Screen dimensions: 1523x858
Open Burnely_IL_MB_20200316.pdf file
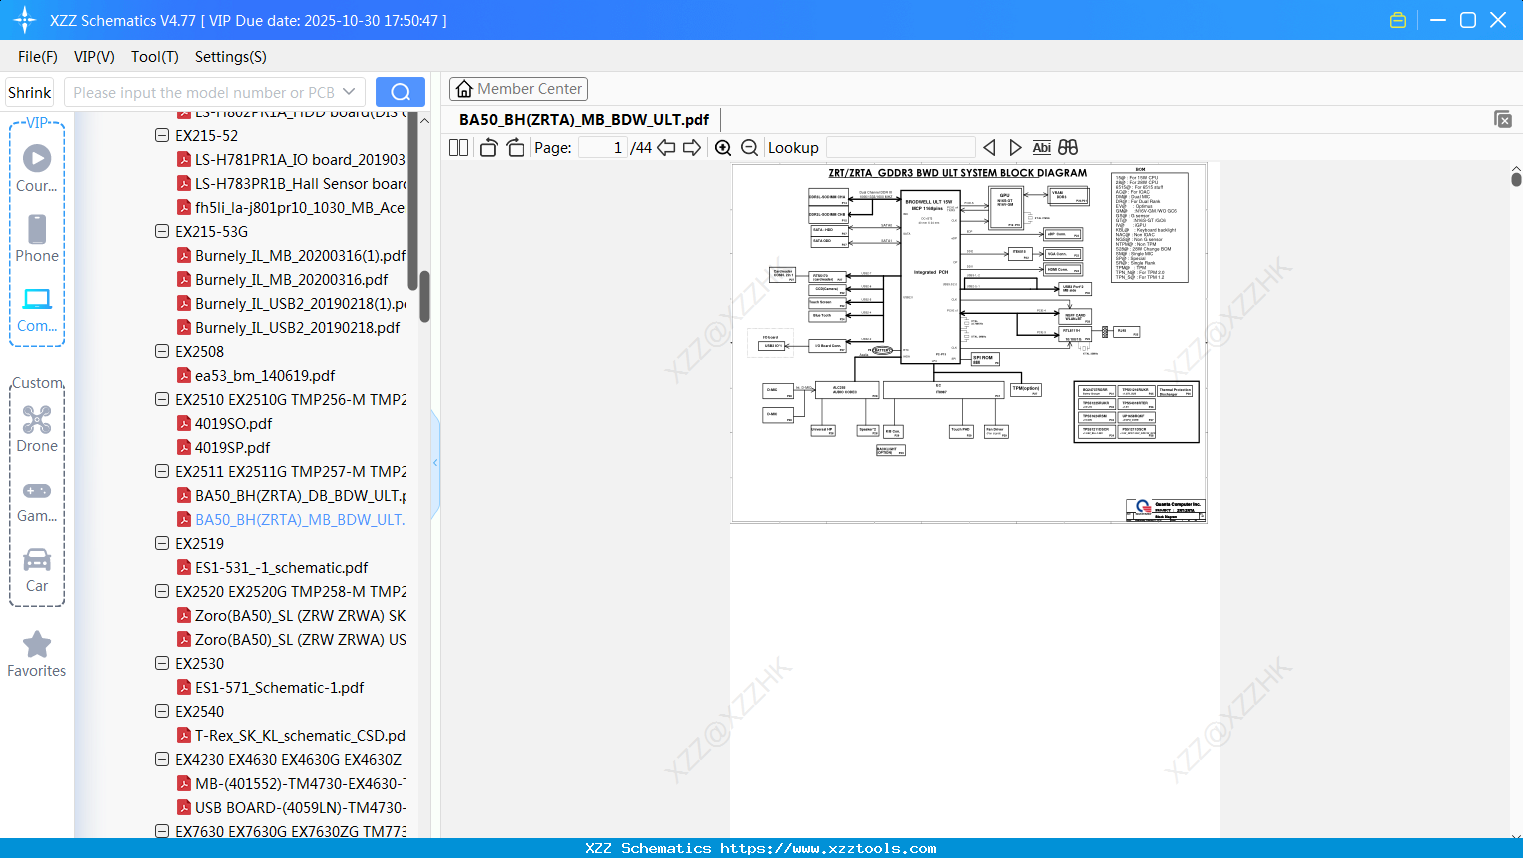coord(283,279)
